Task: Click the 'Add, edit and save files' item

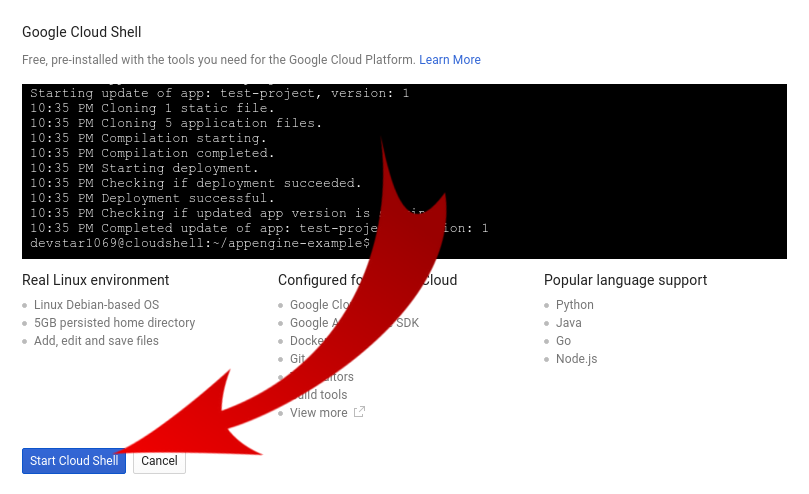Action: point(96,341)
